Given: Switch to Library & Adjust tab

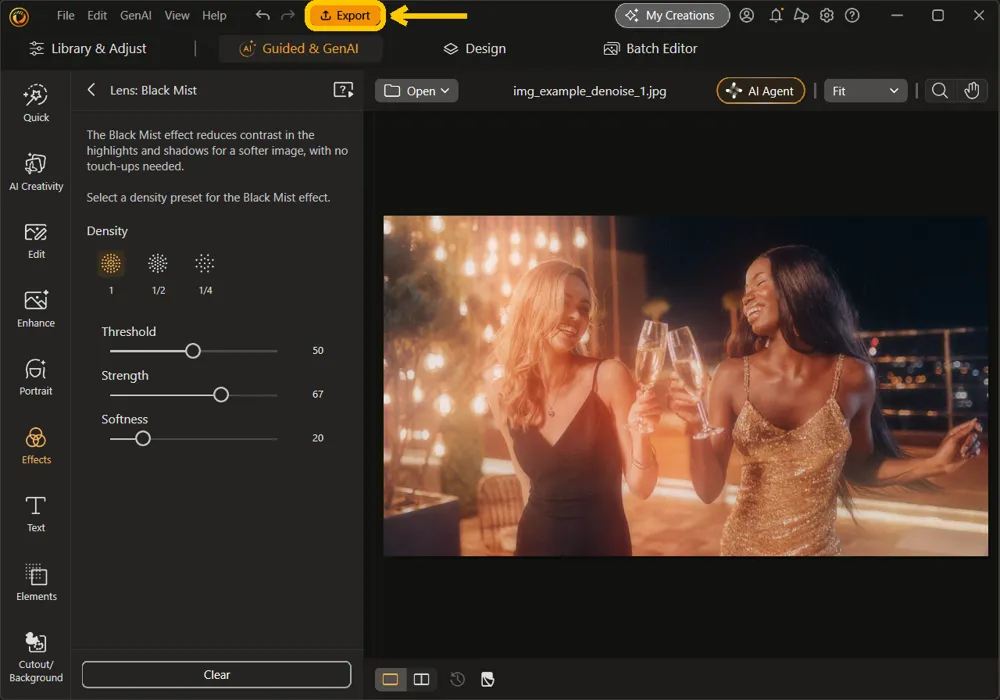Looking at the screenshot, I should 88,48.
